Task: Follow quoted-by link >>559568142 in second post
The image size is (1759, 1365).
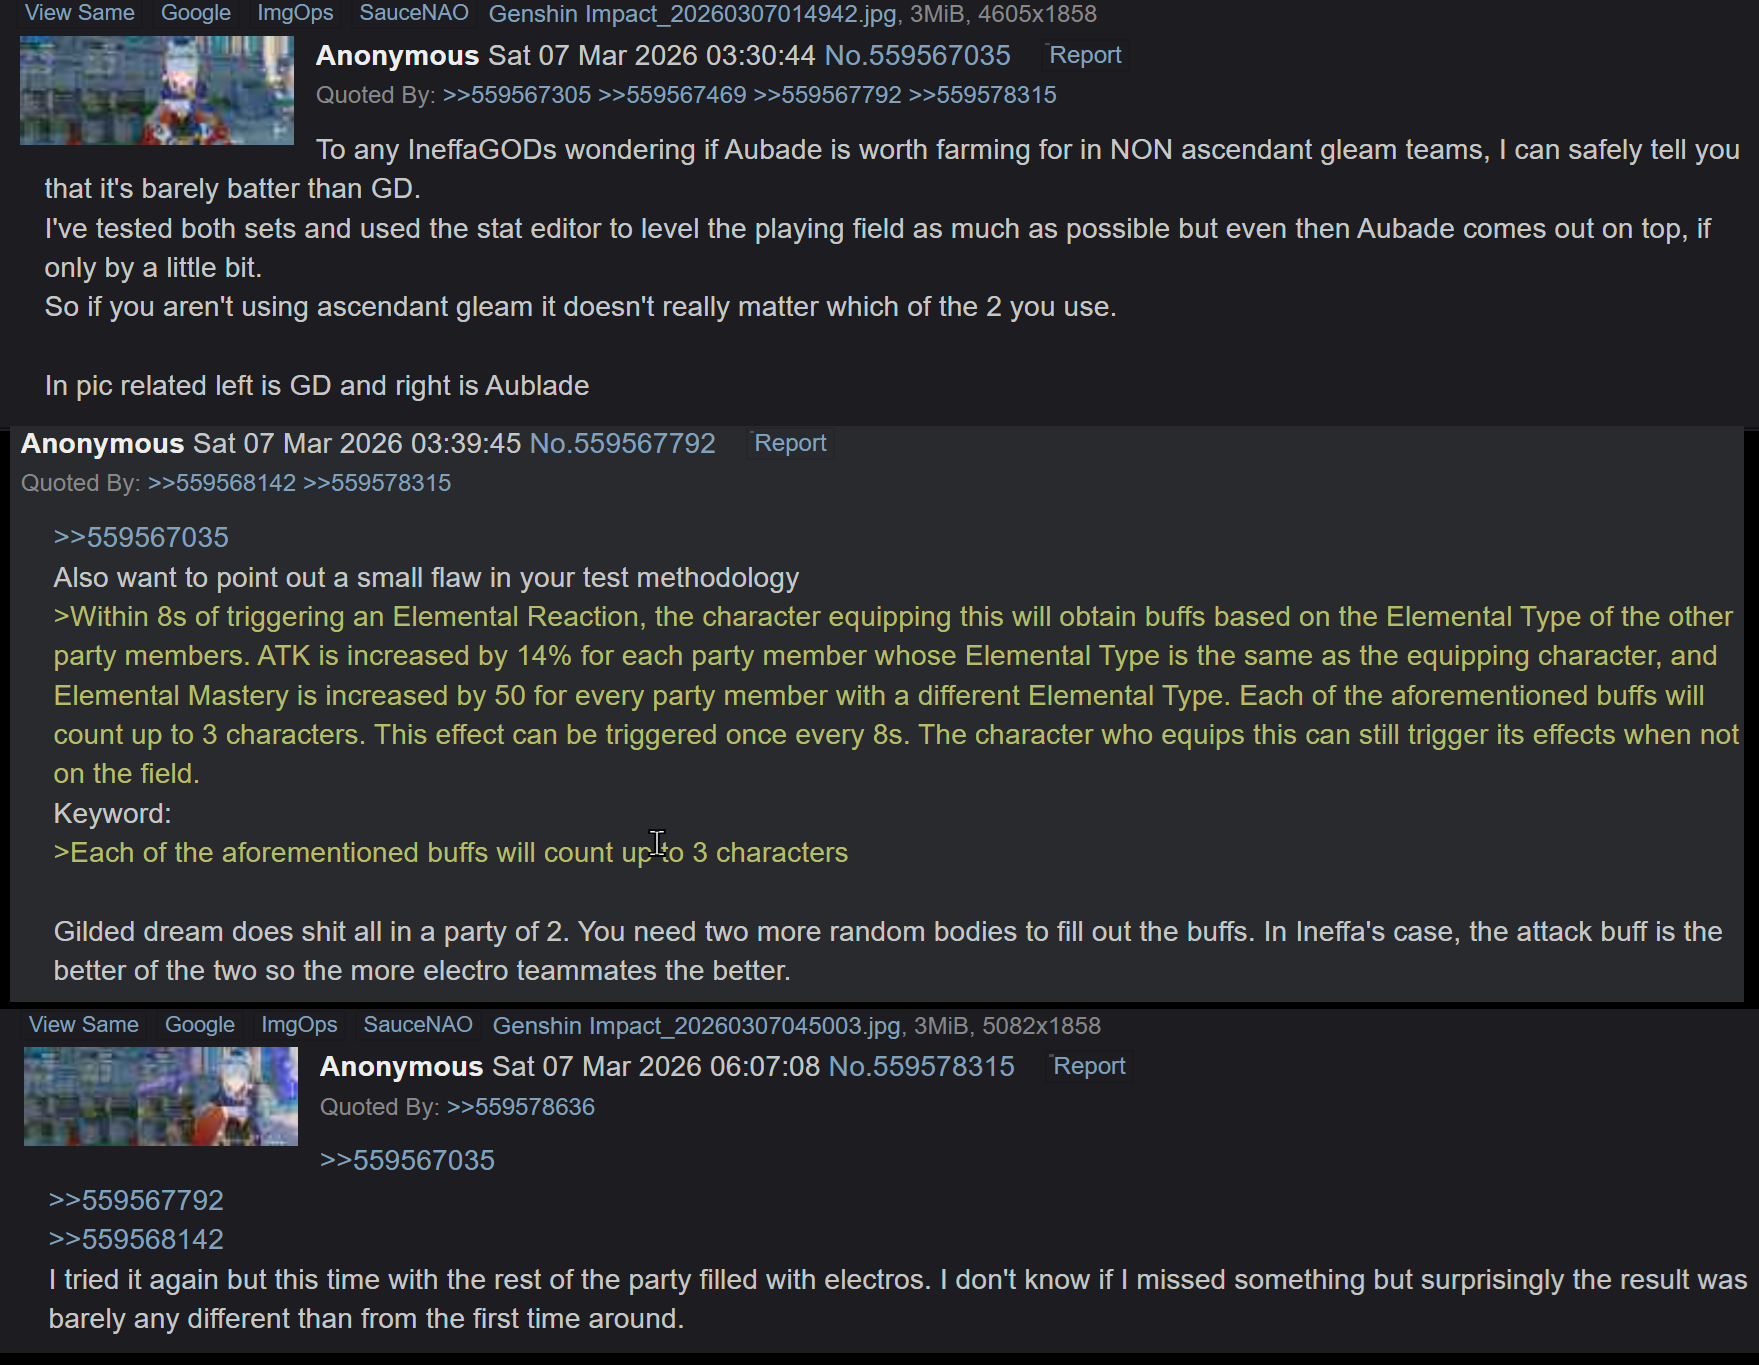Action: click(x=222, y=483)
